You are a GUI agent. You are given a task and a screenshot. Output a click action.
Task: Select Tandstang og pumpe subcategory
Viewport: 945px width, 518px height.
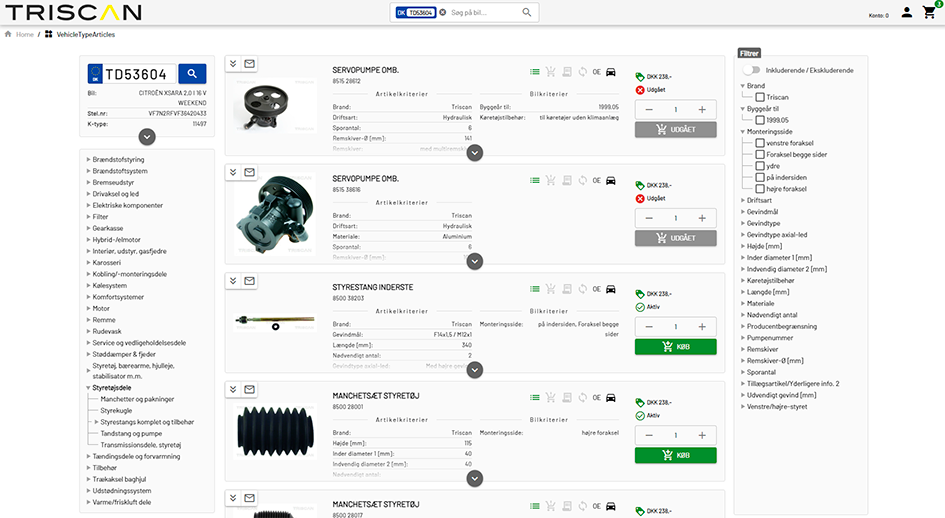(x=131, y=434)
